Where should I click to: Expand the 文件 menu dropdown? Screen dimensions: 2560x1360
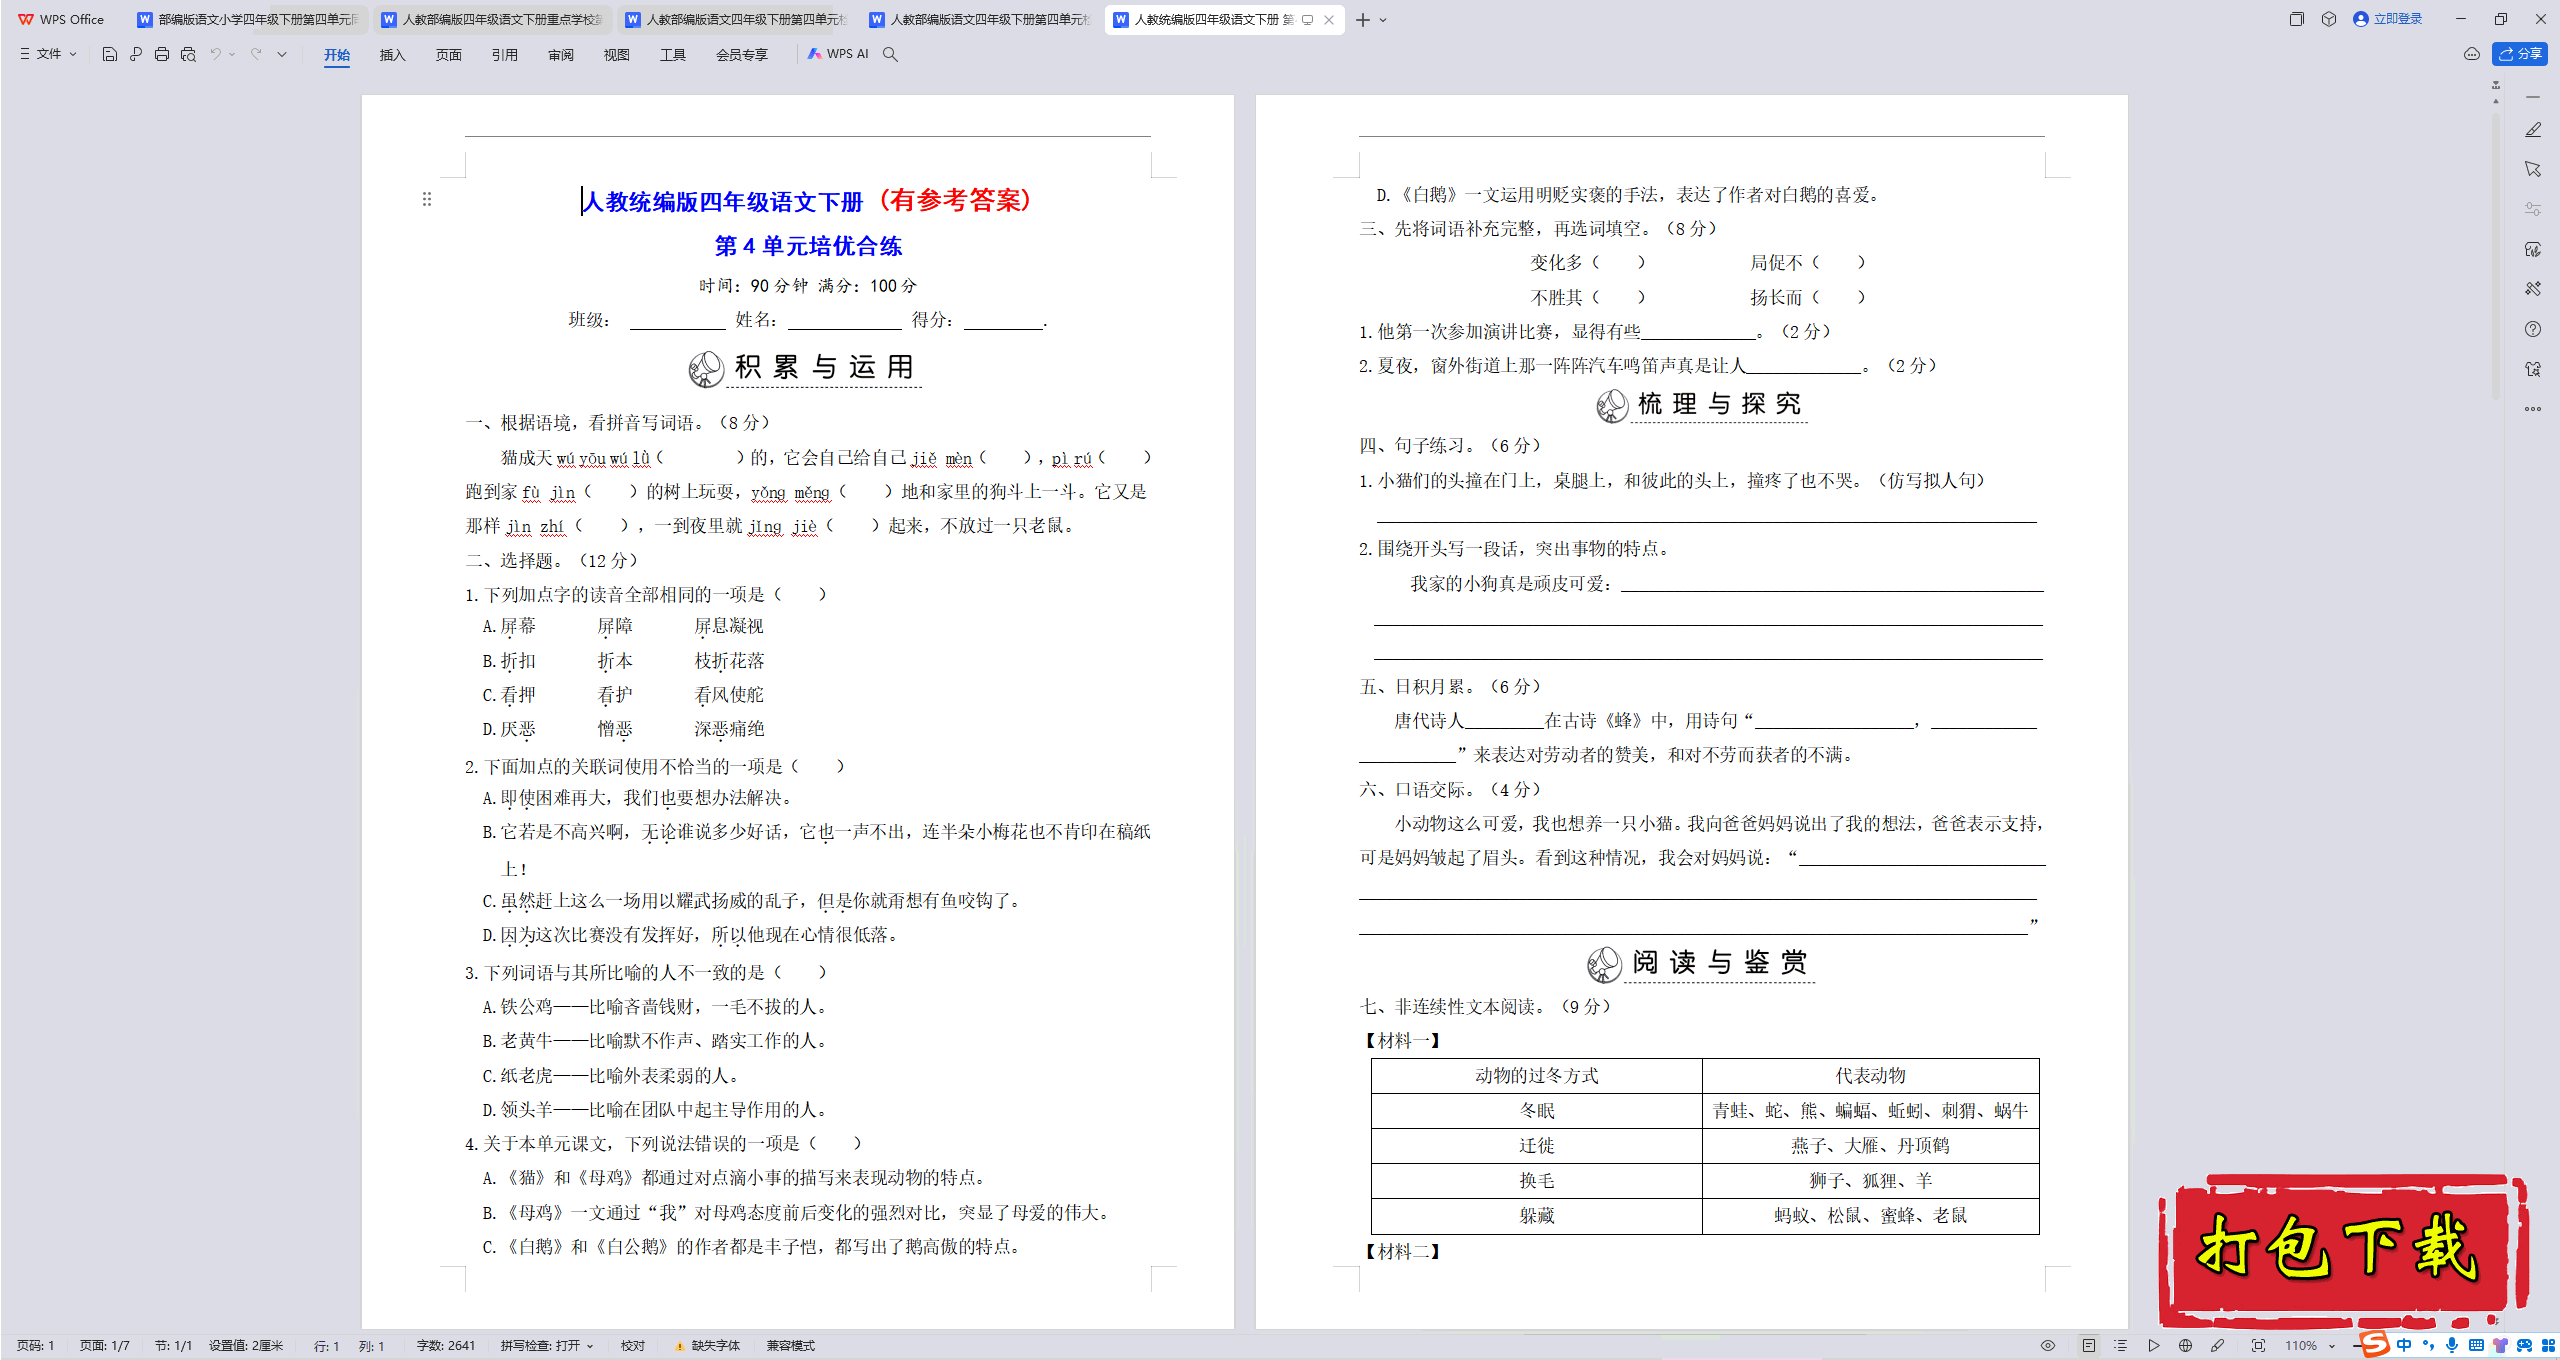pyautogui.click(x=48, y=54)
